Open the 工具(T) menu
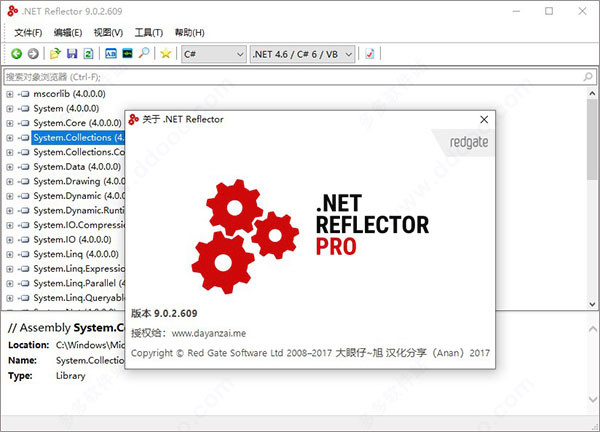Screen dimensions: 600x432 pos(148,33)
